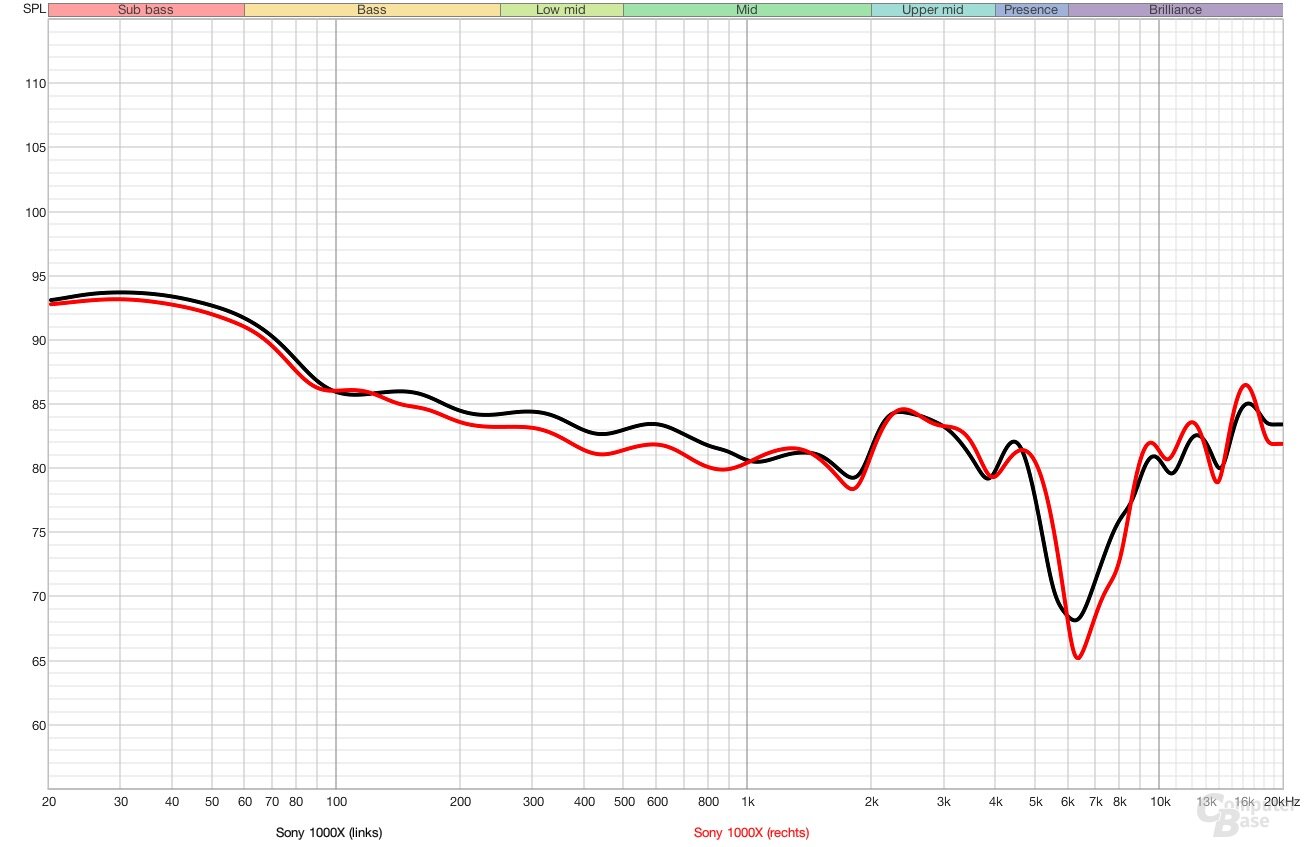Screen dimensions: 1307x847
Task: Choose the Upper mid band label
Action: (933, 10)
